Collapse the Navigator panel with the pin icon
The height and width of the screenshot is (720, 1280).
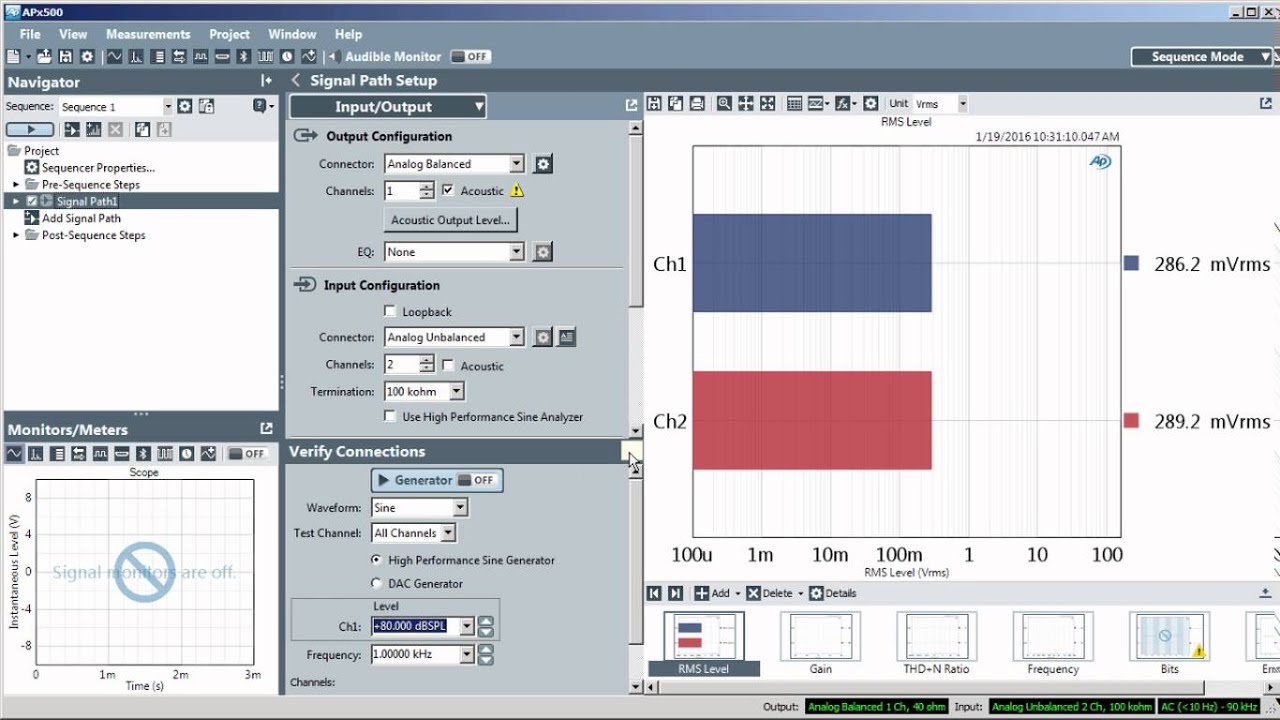266,81
